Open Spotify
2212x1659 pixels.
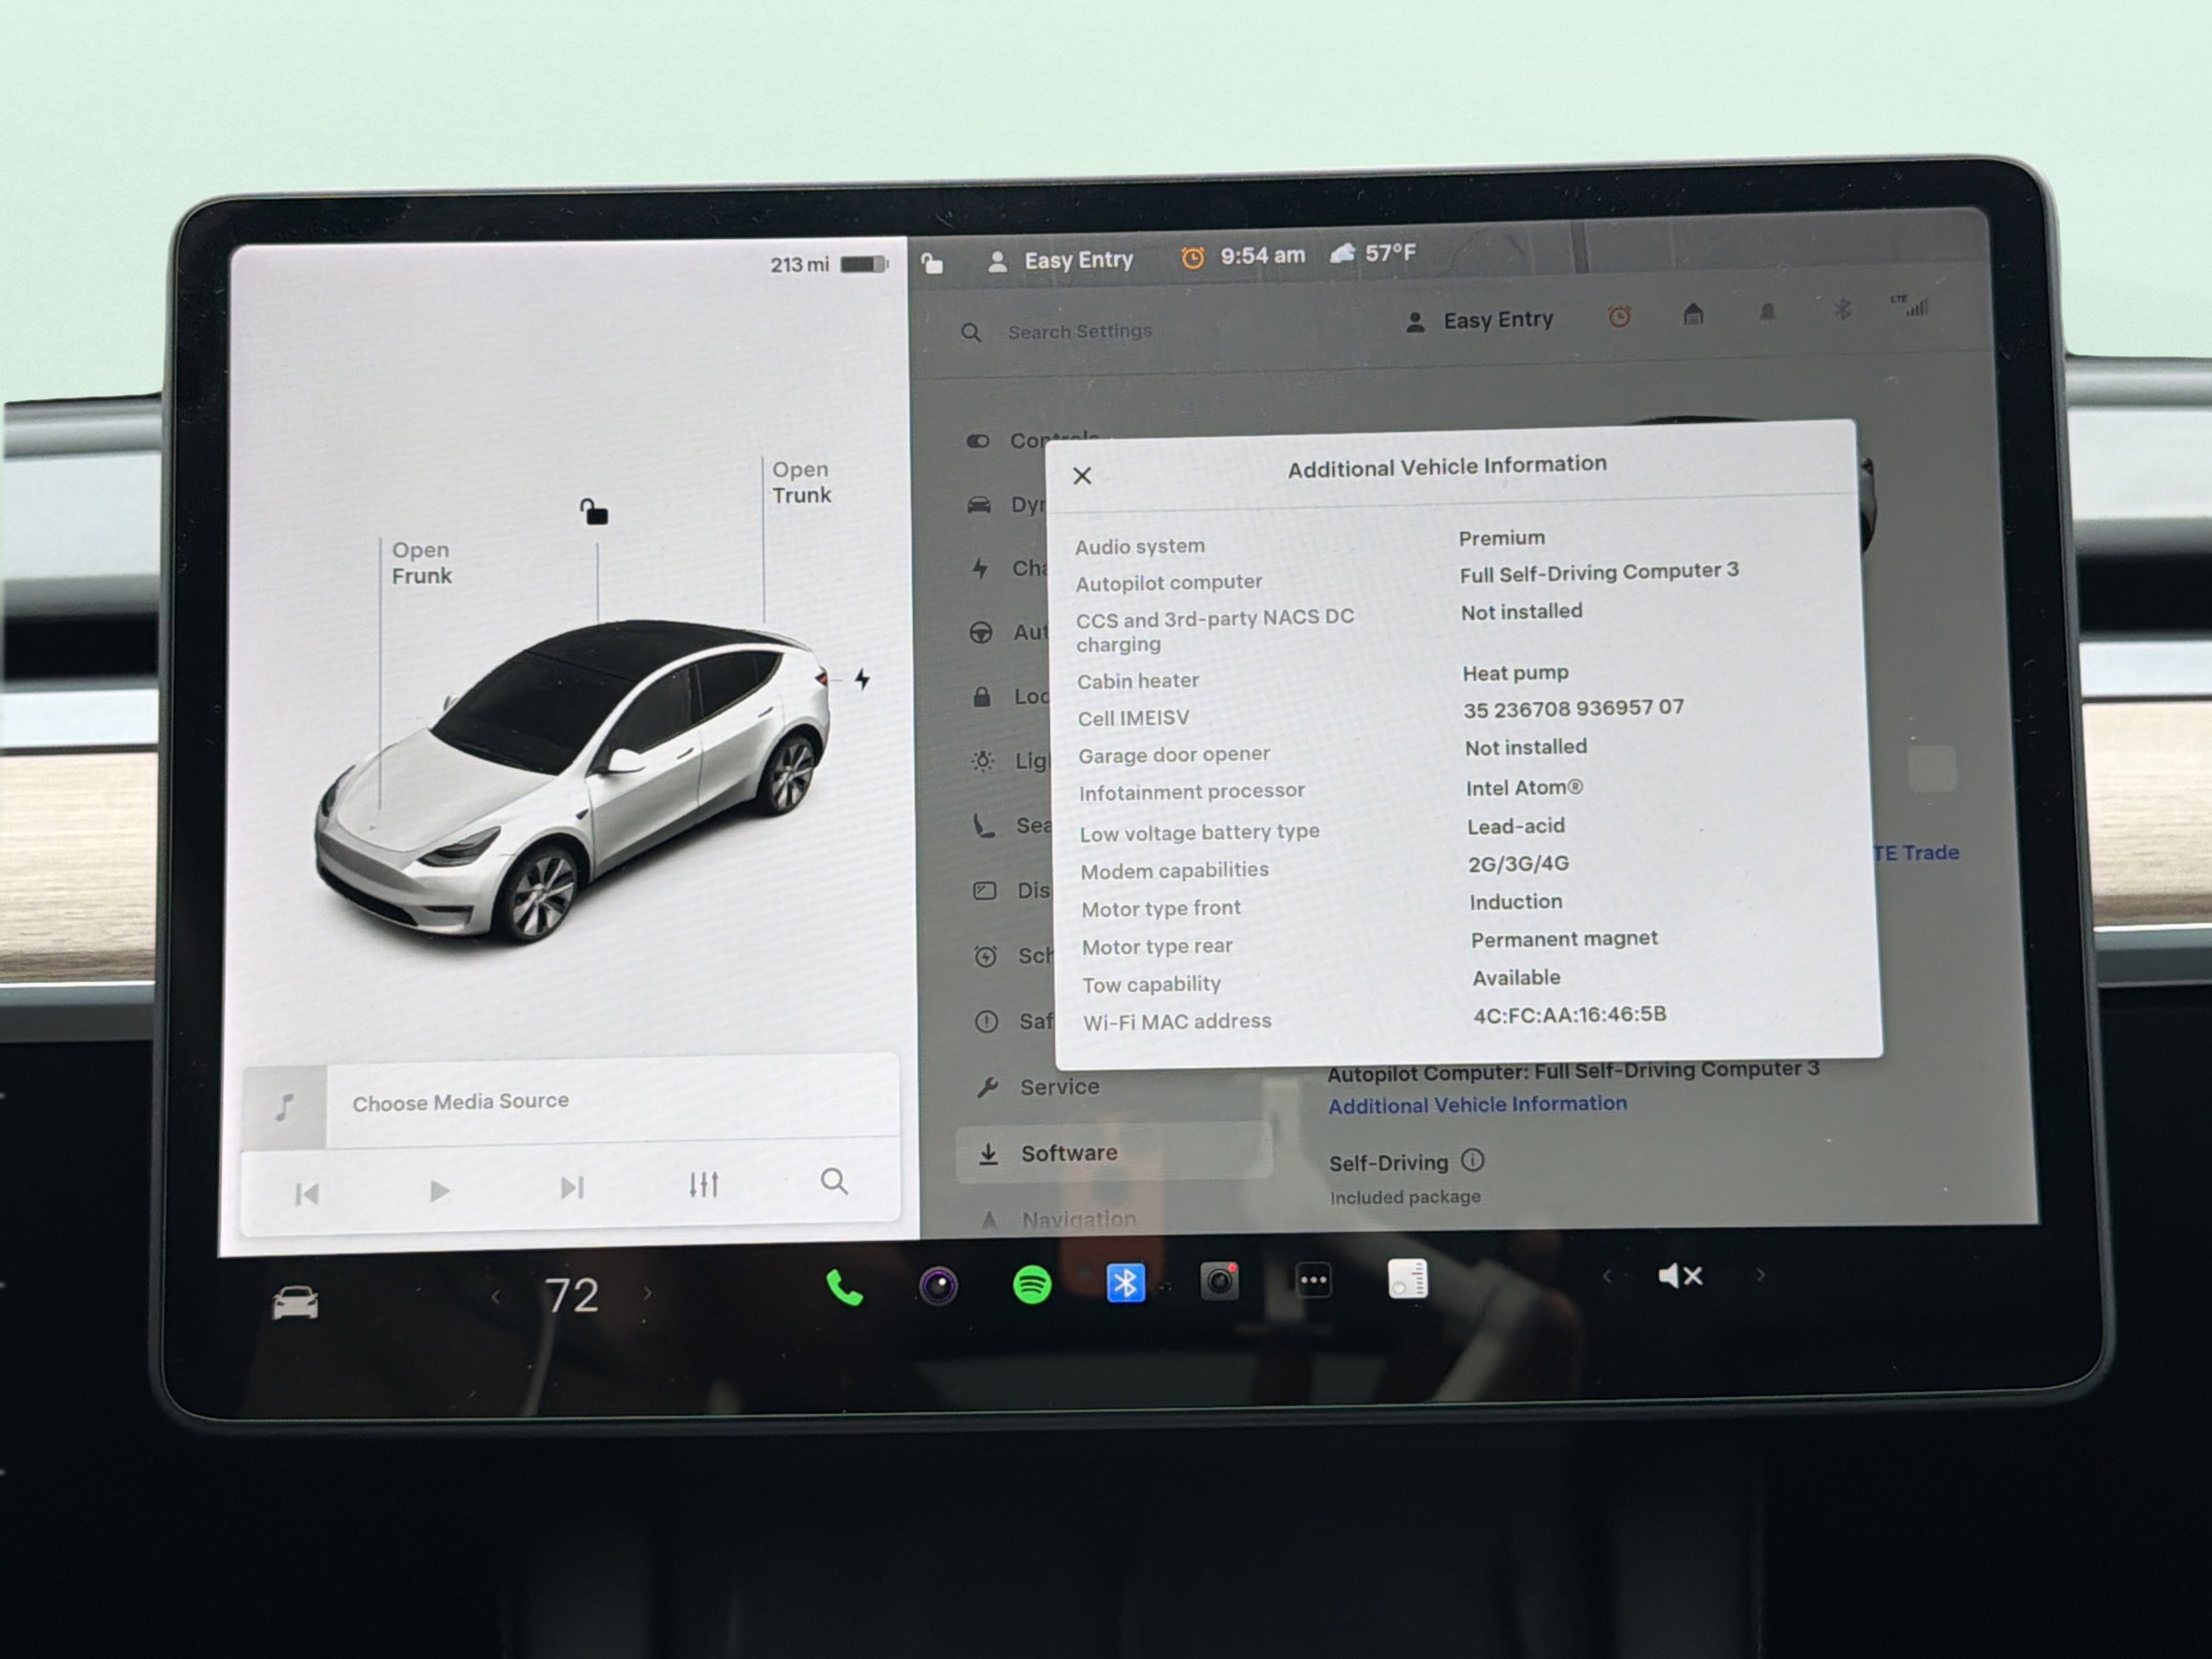coord(1032,1284)
